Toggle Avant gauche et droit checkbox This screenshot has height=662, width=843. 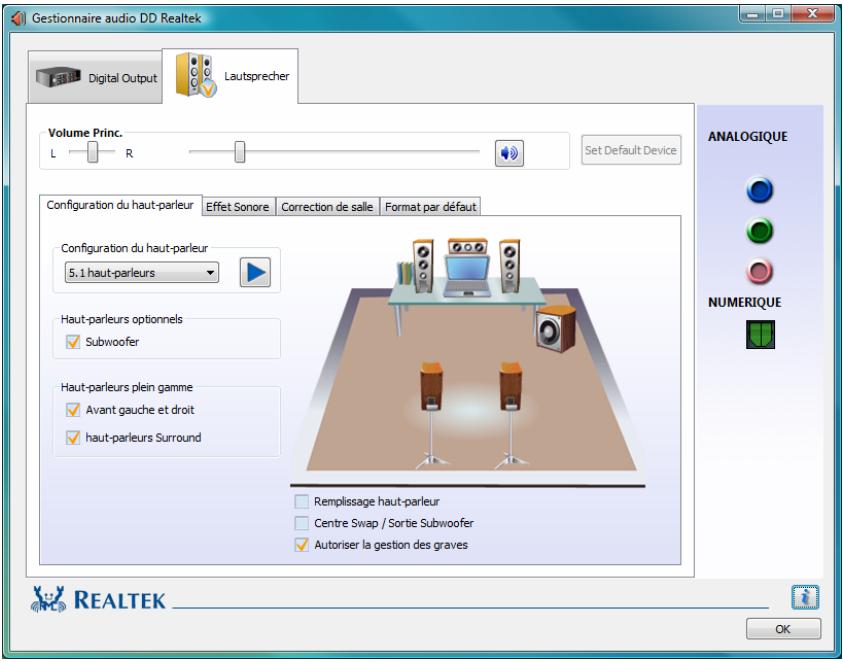(73, 410)
